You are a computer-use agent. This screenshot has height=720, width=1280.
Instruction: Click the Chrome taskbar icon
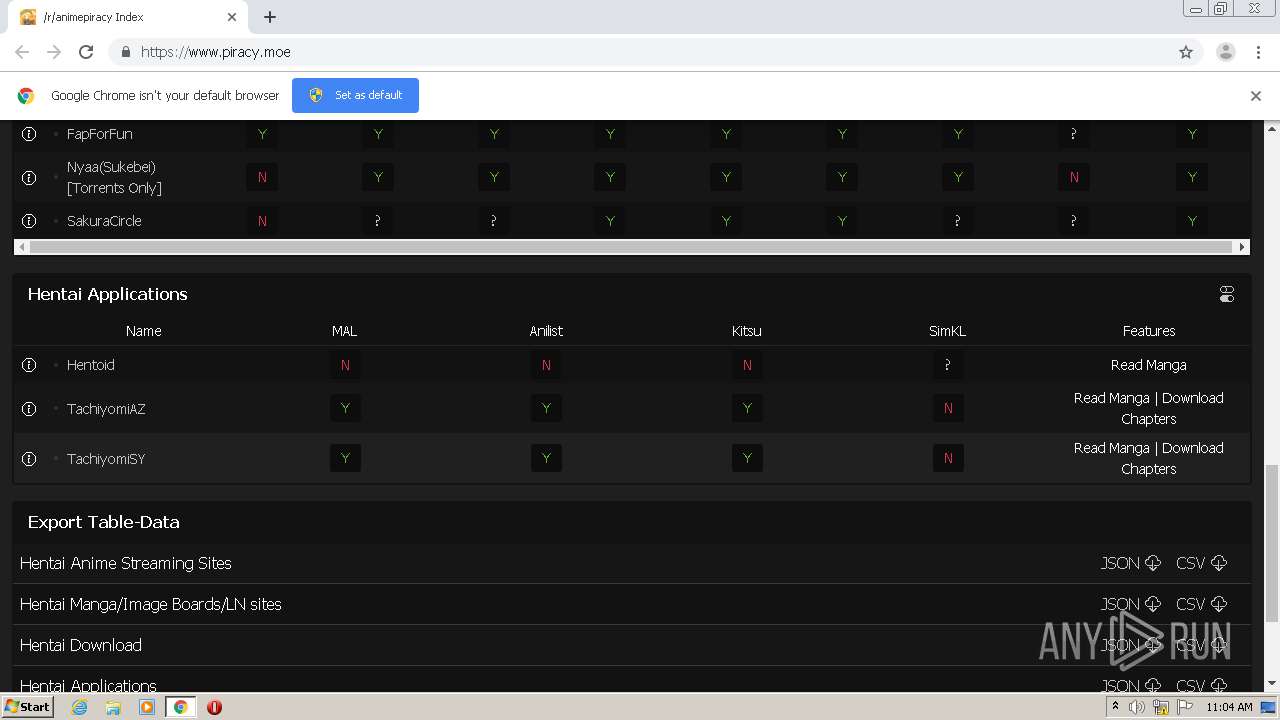(x=181, y=707)
